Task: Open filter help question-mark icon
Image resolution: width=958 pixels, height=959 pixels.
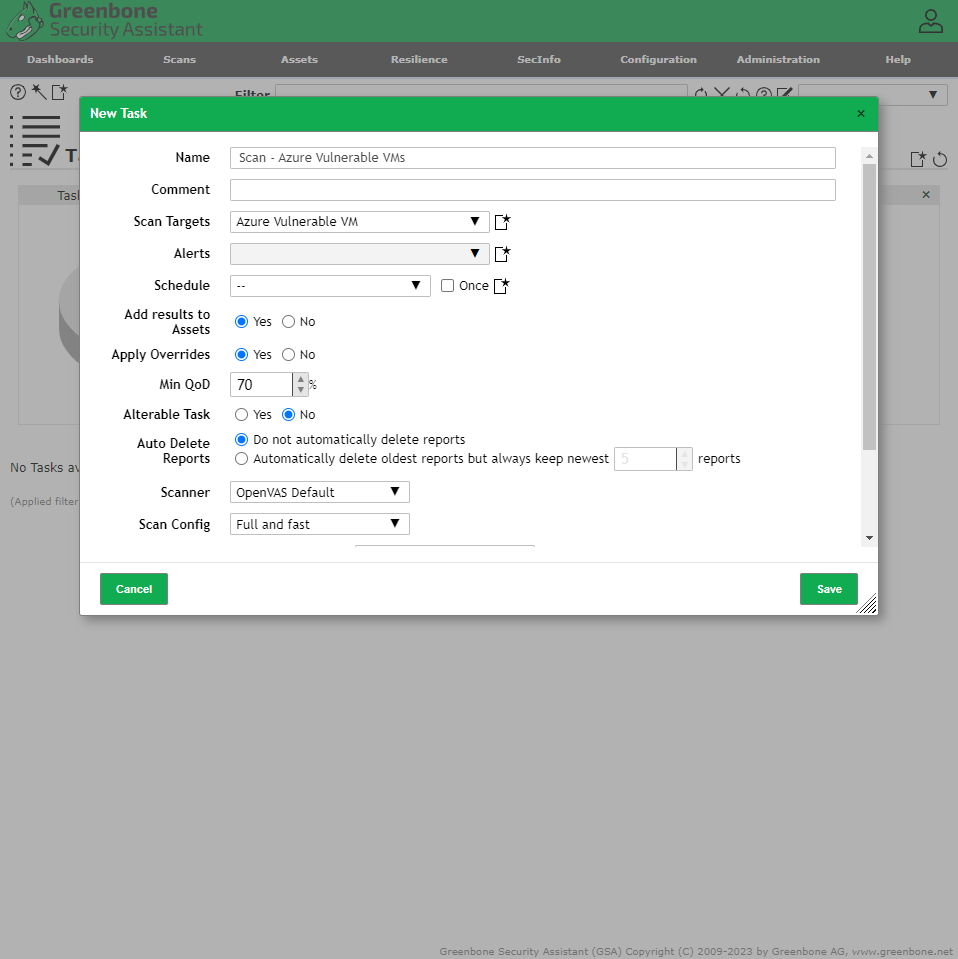Action: point(763,93)
